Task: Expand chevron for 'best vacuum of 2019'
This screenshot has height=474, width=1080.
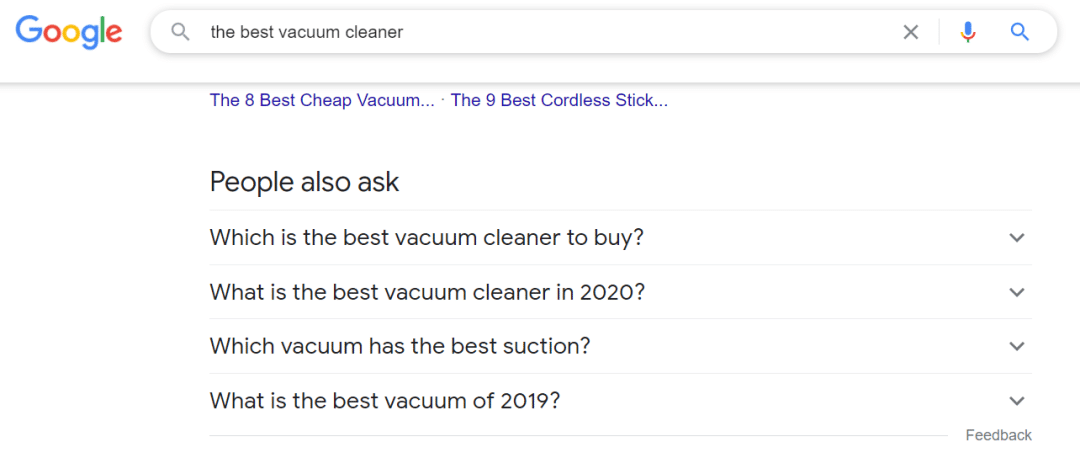Action: point(1017,401)
